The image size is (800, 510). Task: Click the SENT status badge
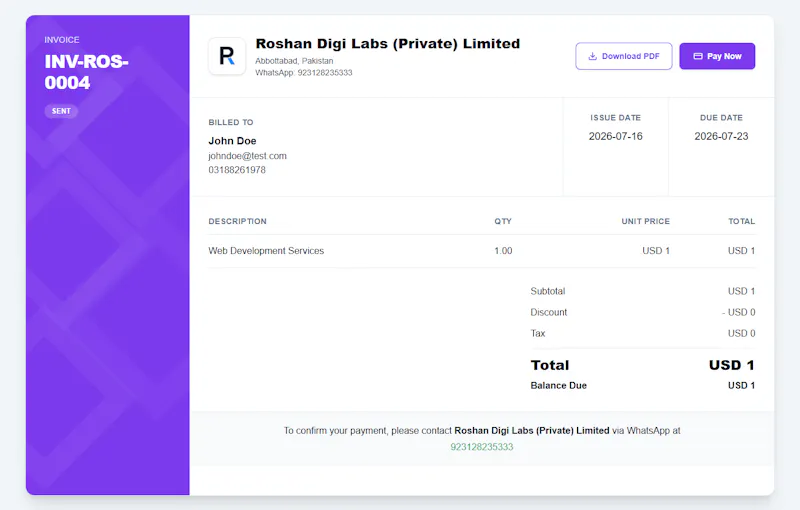61,111
